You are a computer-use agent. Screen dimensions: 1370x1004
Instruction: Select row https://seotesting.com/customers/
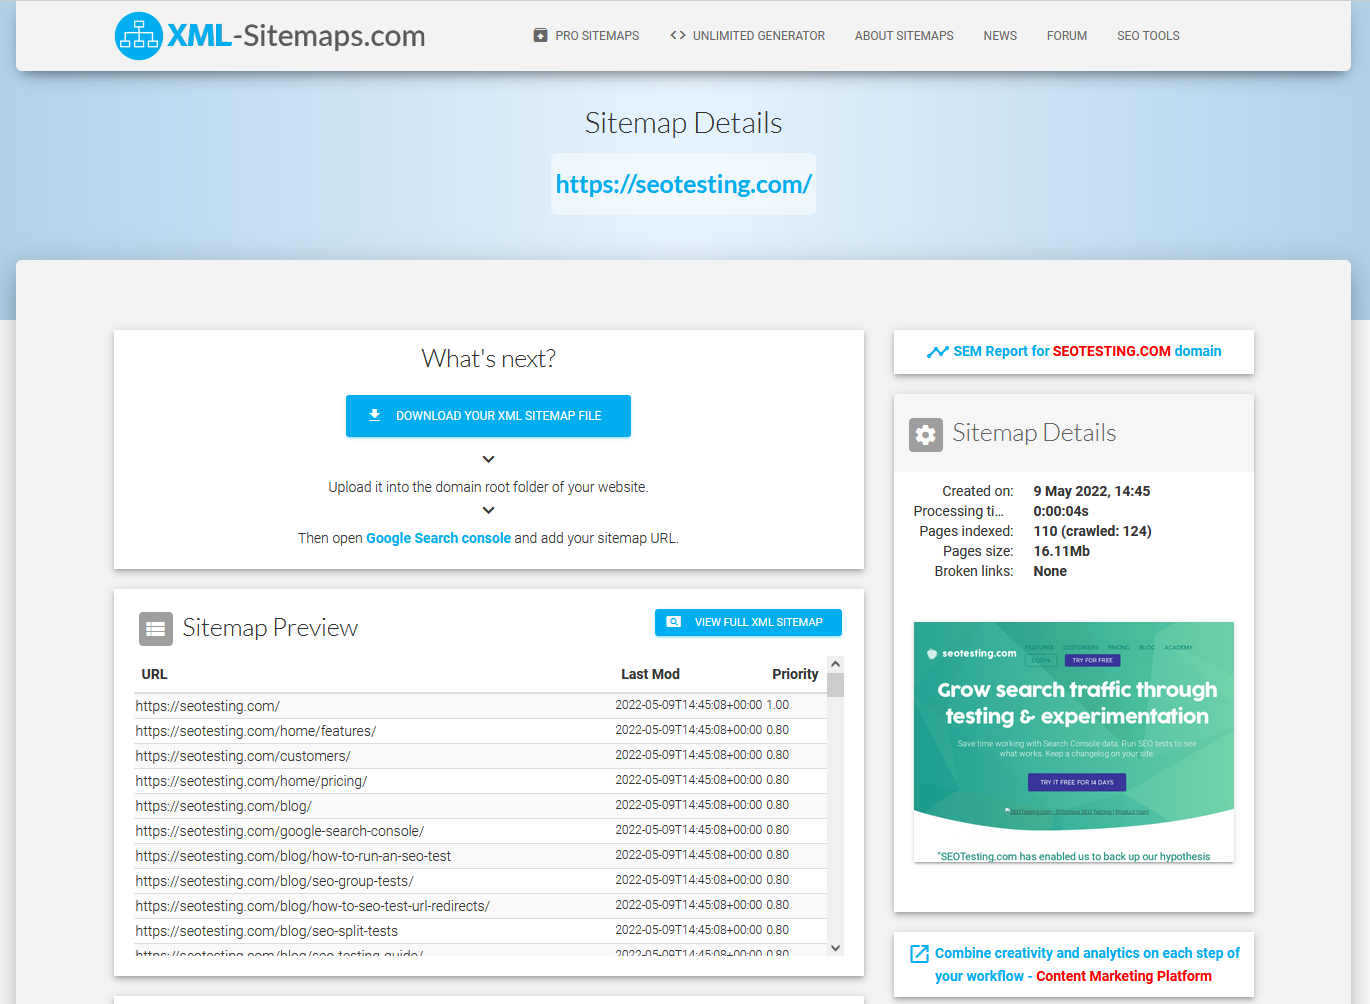[x=480, y=756]
